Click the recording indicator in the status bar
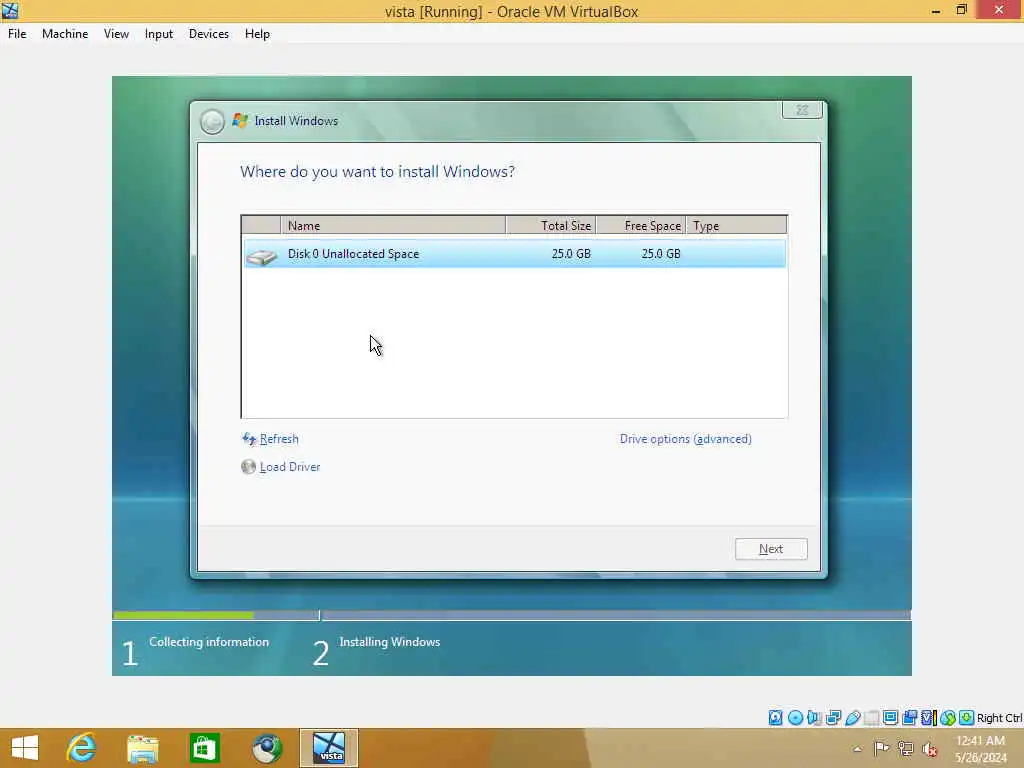Image resolution: width=1024 pixels, height=768 pixels. click(x=909, y=718)
